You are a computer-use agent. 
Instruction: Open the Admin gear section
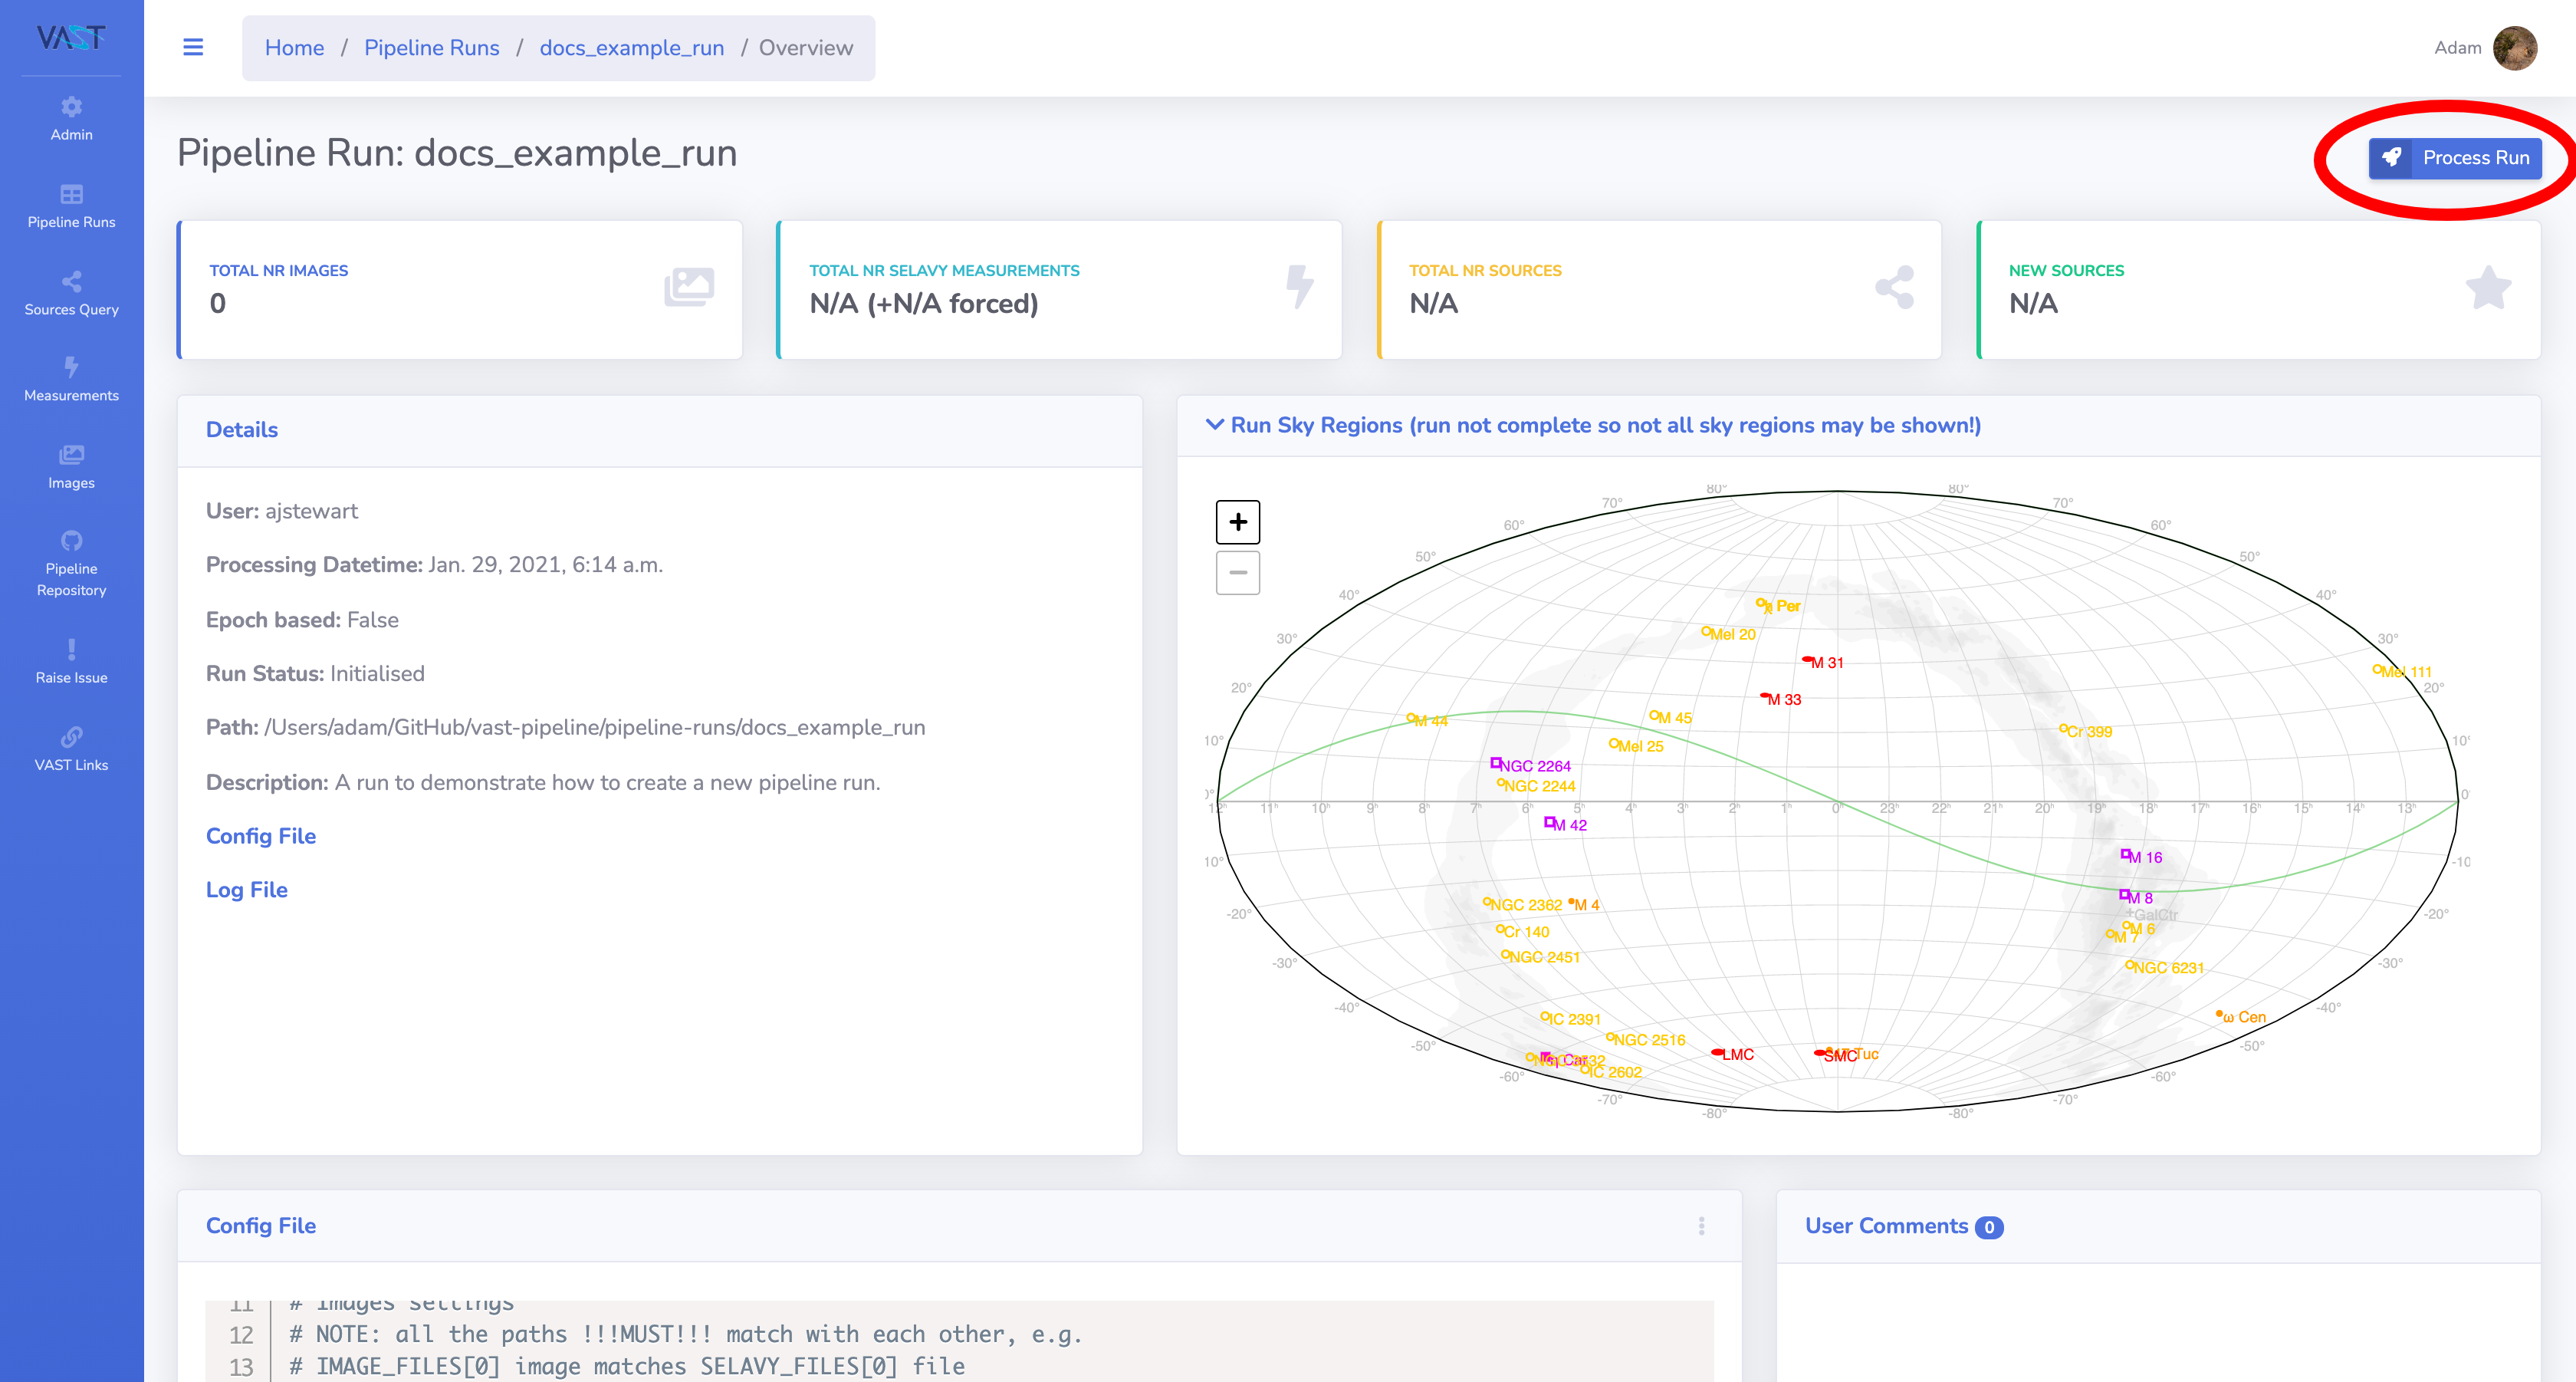click(71, 118)
